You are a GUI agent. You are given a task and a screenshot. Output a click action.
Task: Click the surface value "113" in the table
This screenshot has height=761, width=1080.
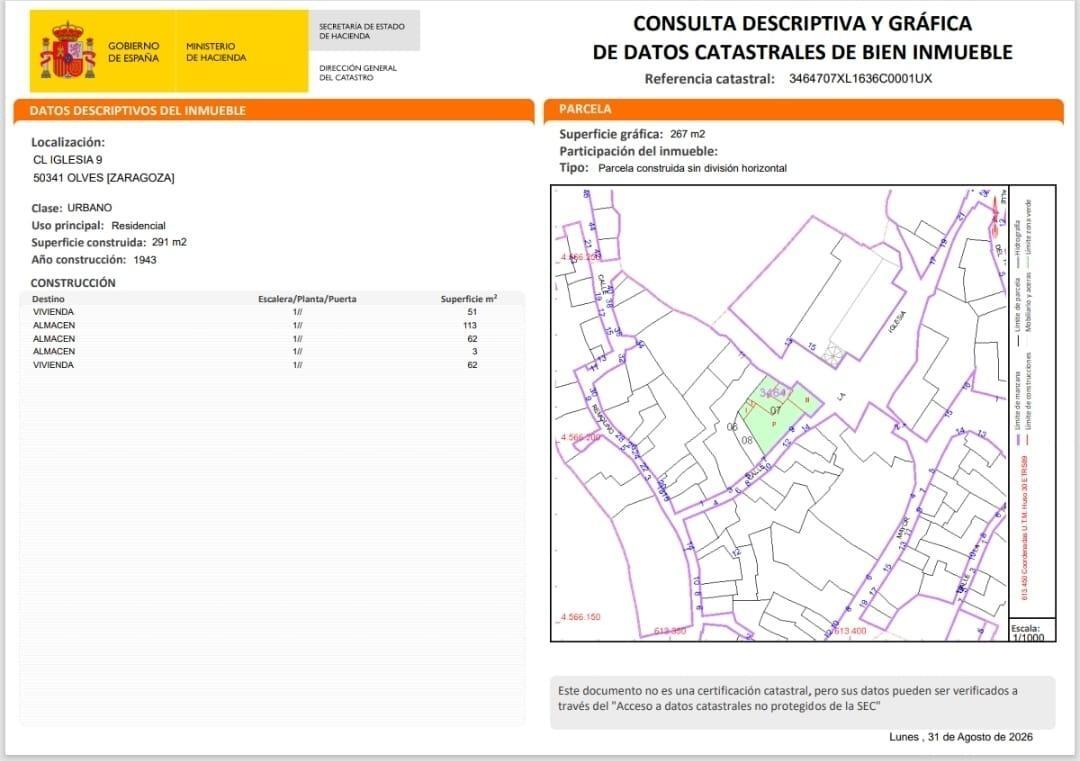[470, 325]
